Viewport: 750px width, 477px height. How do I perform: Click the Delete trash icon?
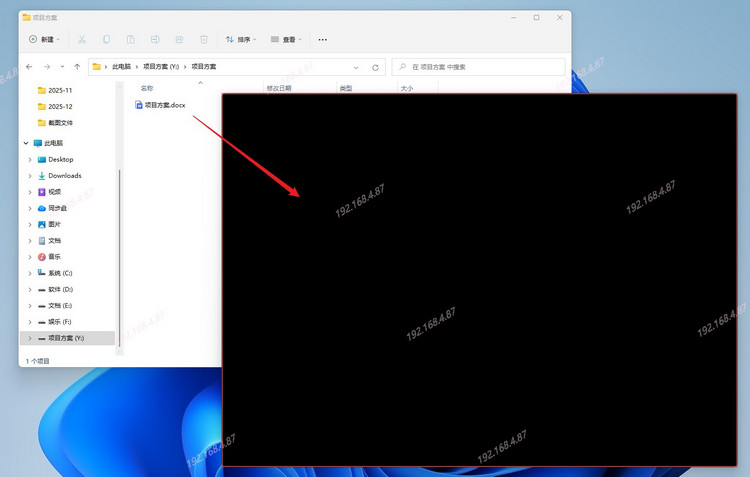204,39
